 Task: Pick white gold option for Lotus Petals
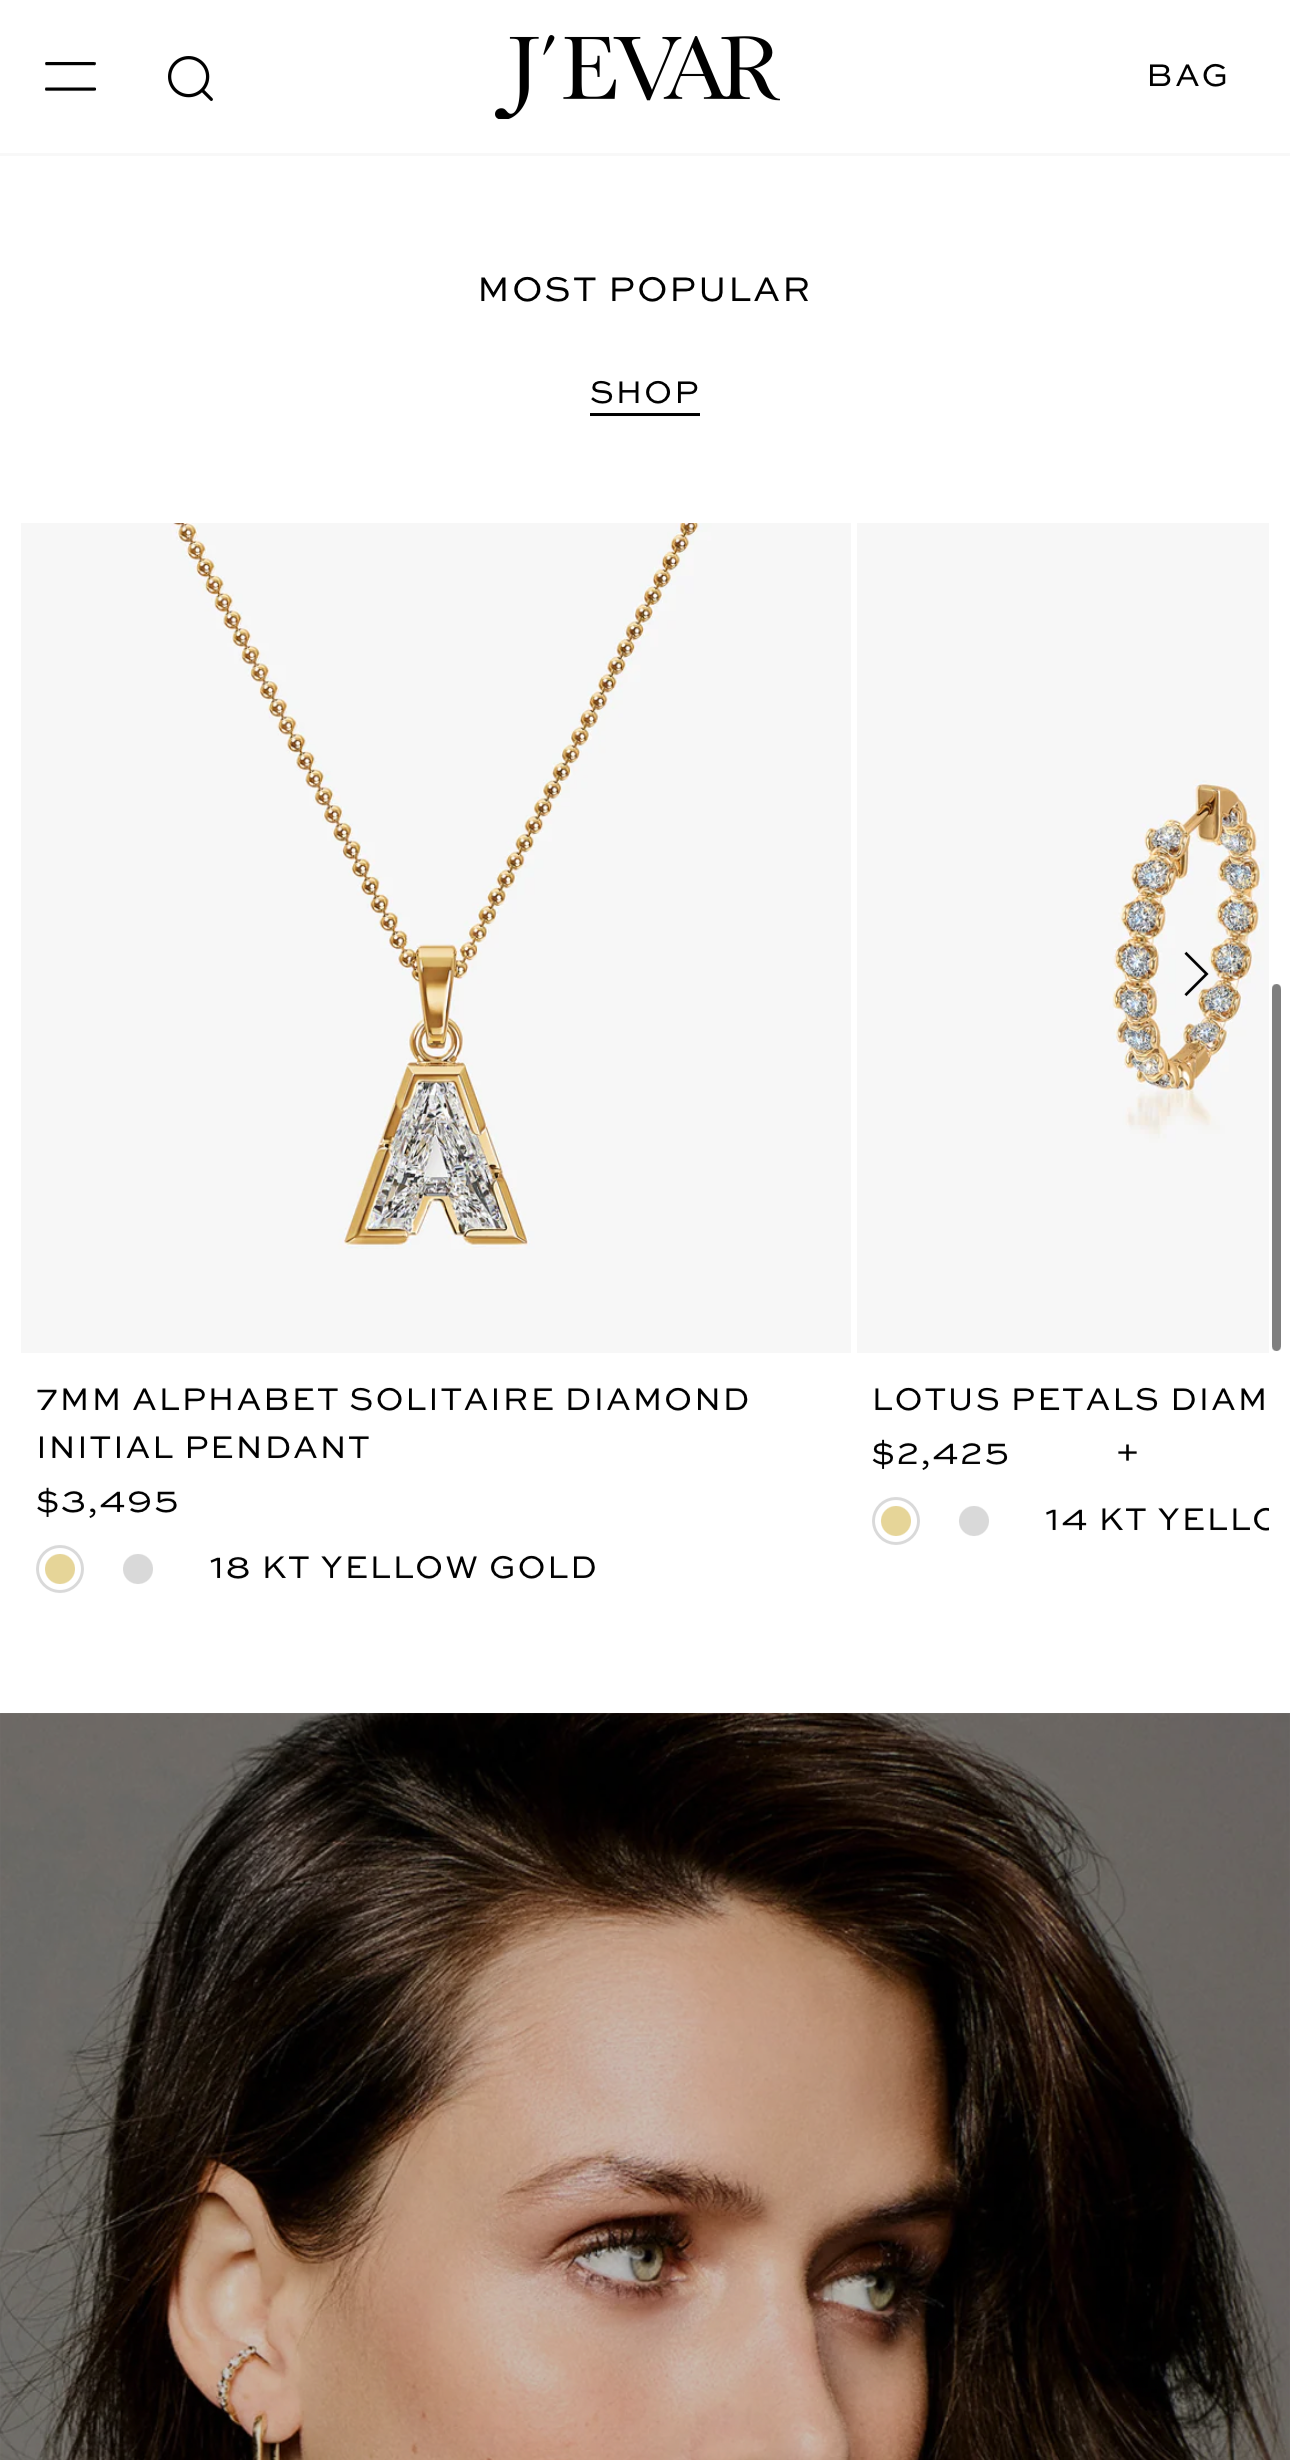coord(974,1521)
